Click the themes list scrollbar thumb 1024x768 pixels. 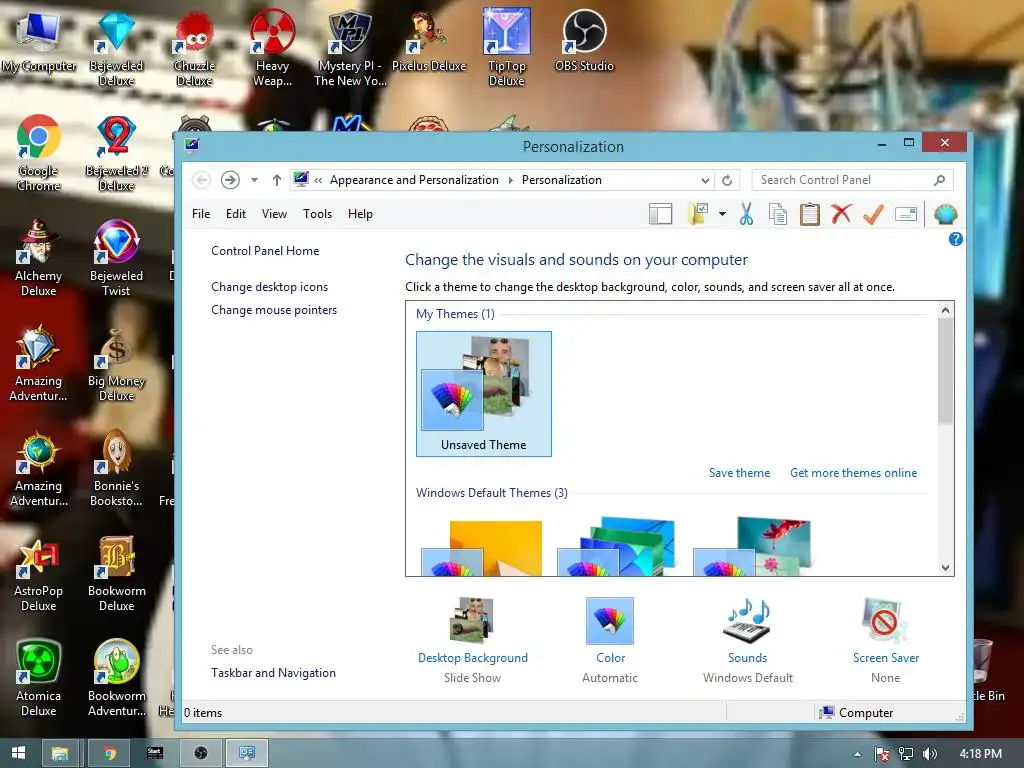[x=945, y=371]
